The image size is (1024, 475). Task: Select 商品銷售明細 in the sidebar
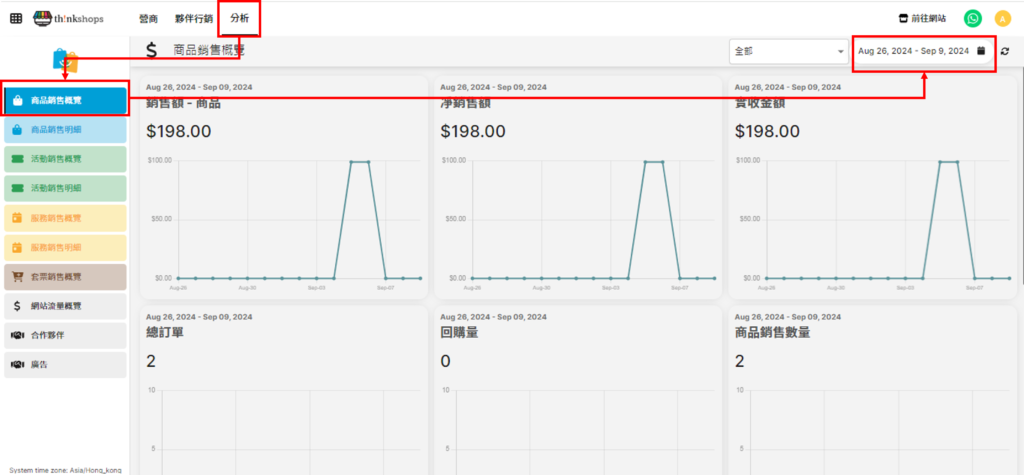(64, 130)
